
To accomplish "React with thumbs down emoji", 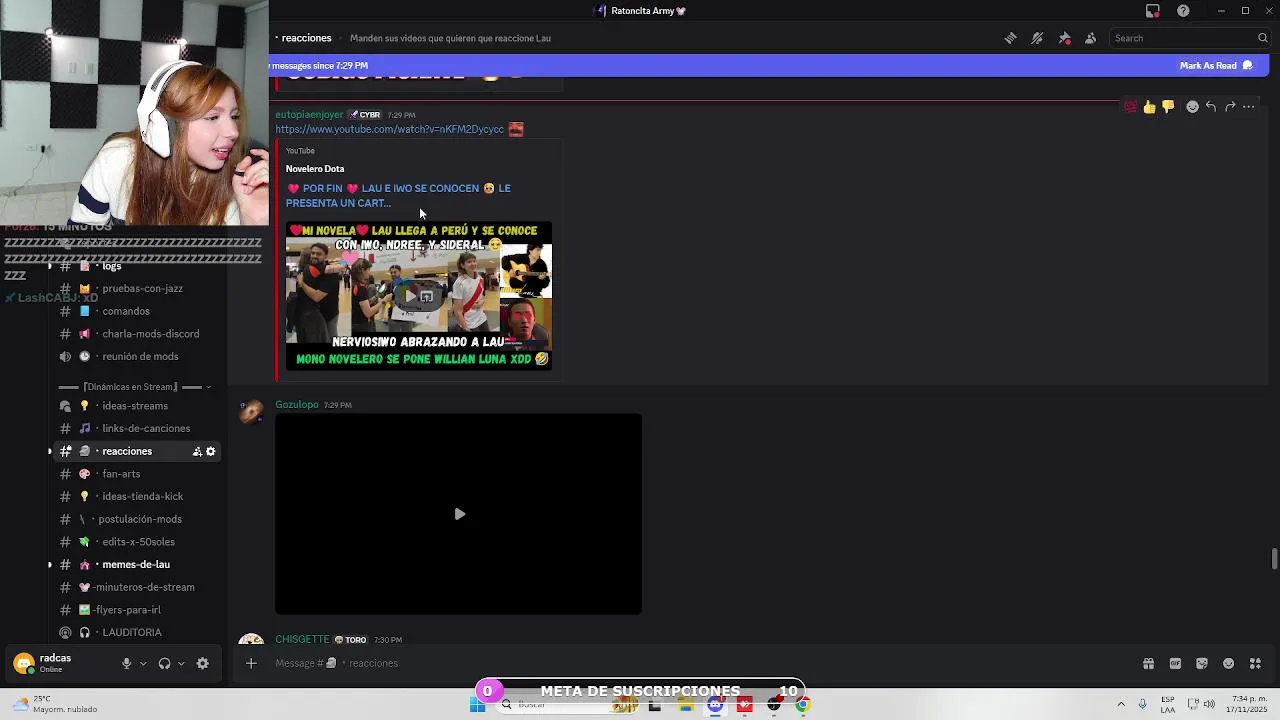I will tap(1168, 107).
